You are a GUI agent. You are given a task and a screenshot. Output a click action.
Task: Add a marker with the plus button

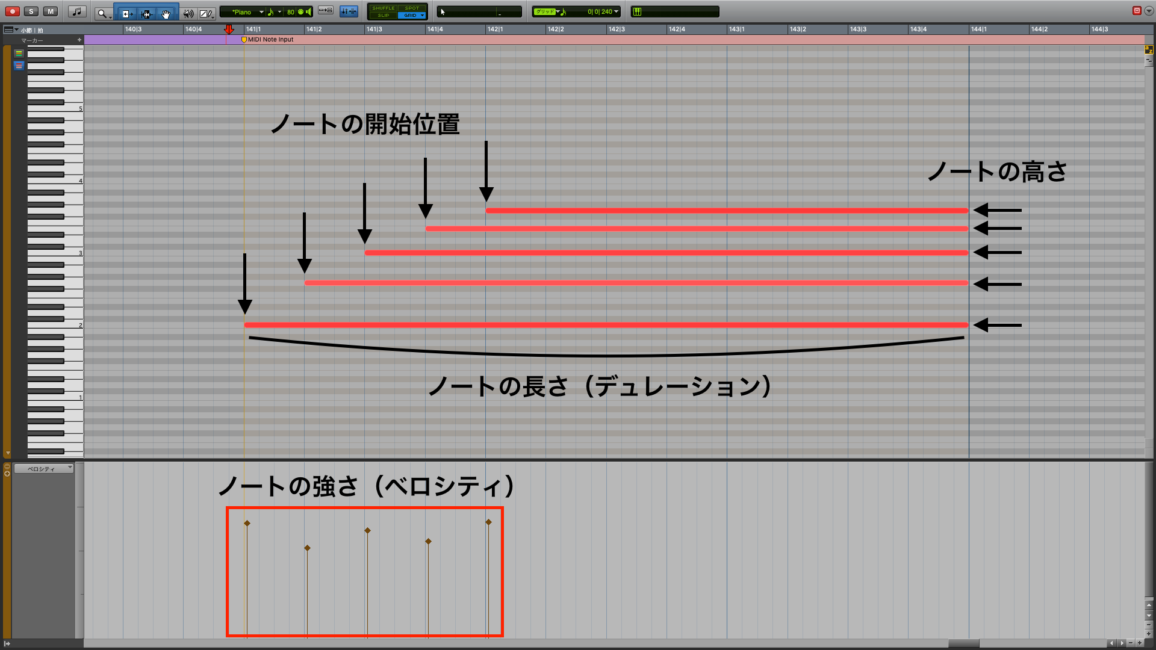coord(79,40)
